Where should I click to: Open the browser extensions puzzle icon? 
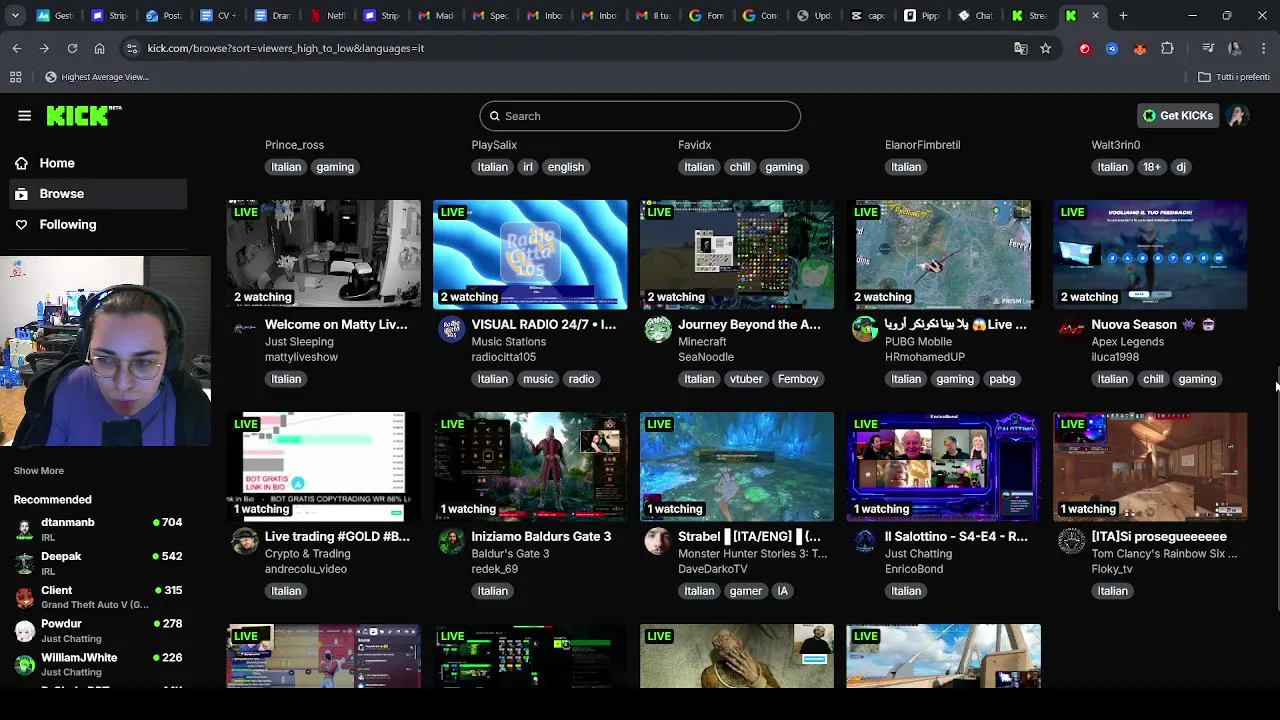[1167, 48]
